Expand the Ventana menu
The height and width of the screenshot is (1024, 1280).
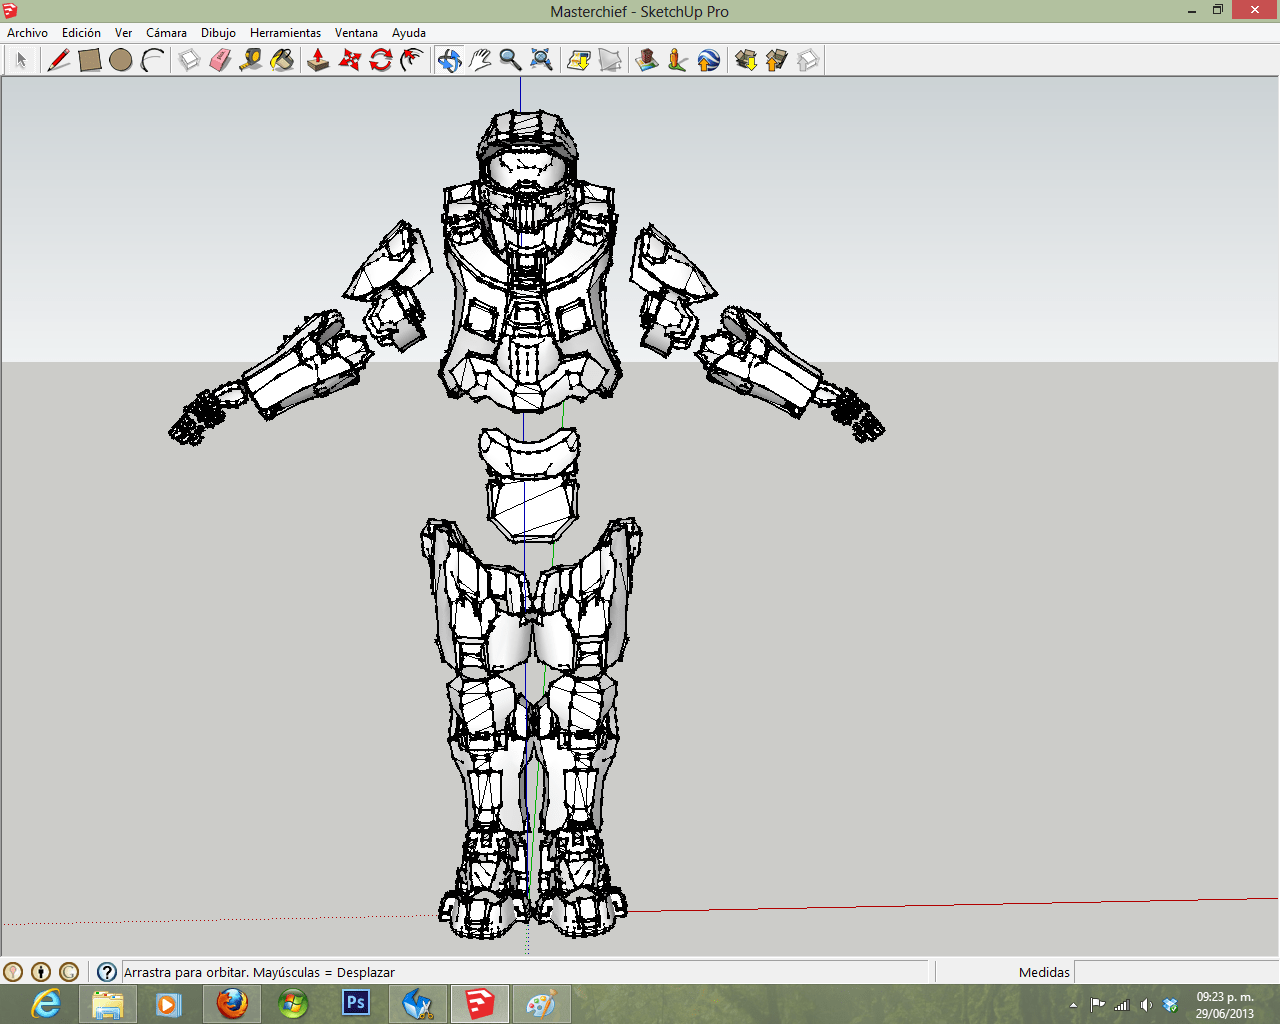[356, 33]
